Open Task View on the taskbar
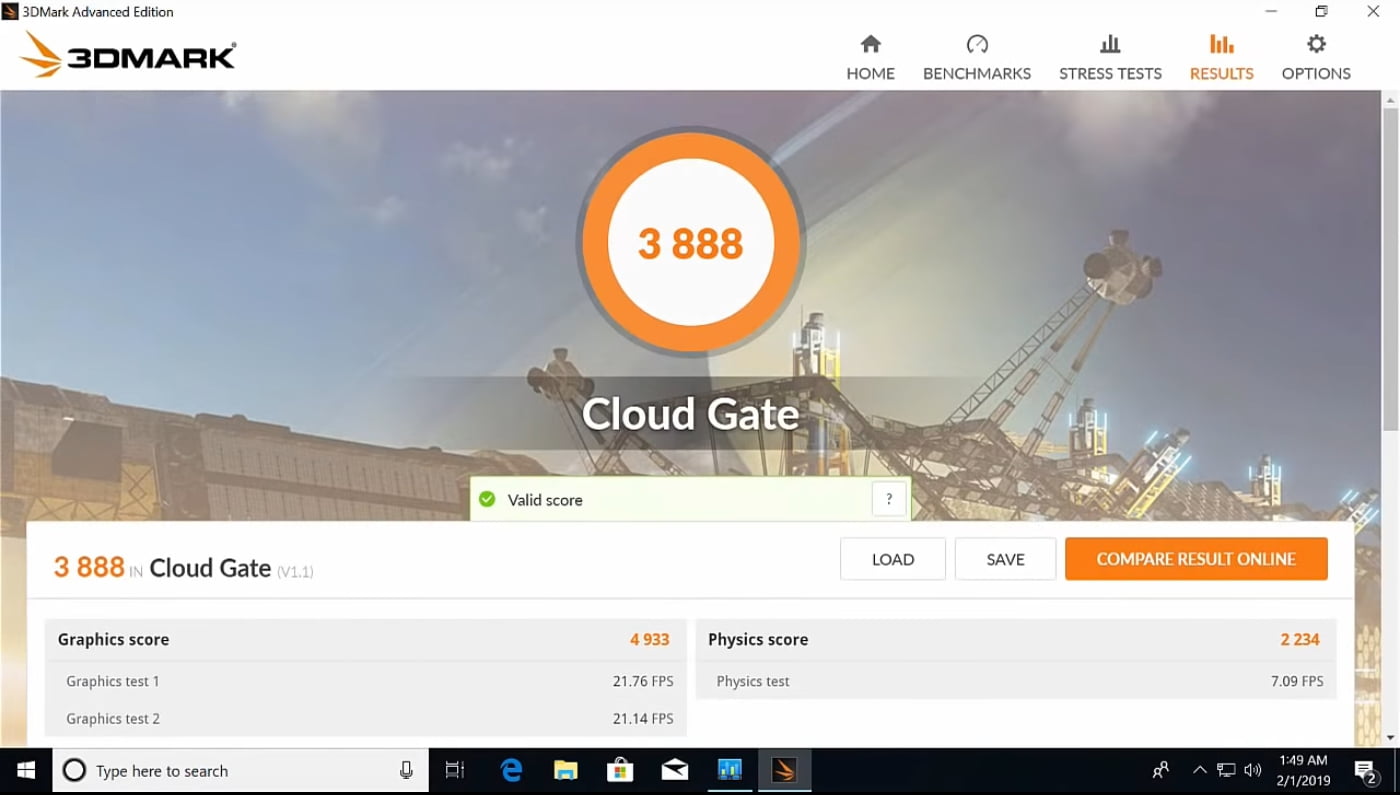Image resolution: width=1400 pixels, height=795 pixels. pyautogui.click(x=455, y=770)
